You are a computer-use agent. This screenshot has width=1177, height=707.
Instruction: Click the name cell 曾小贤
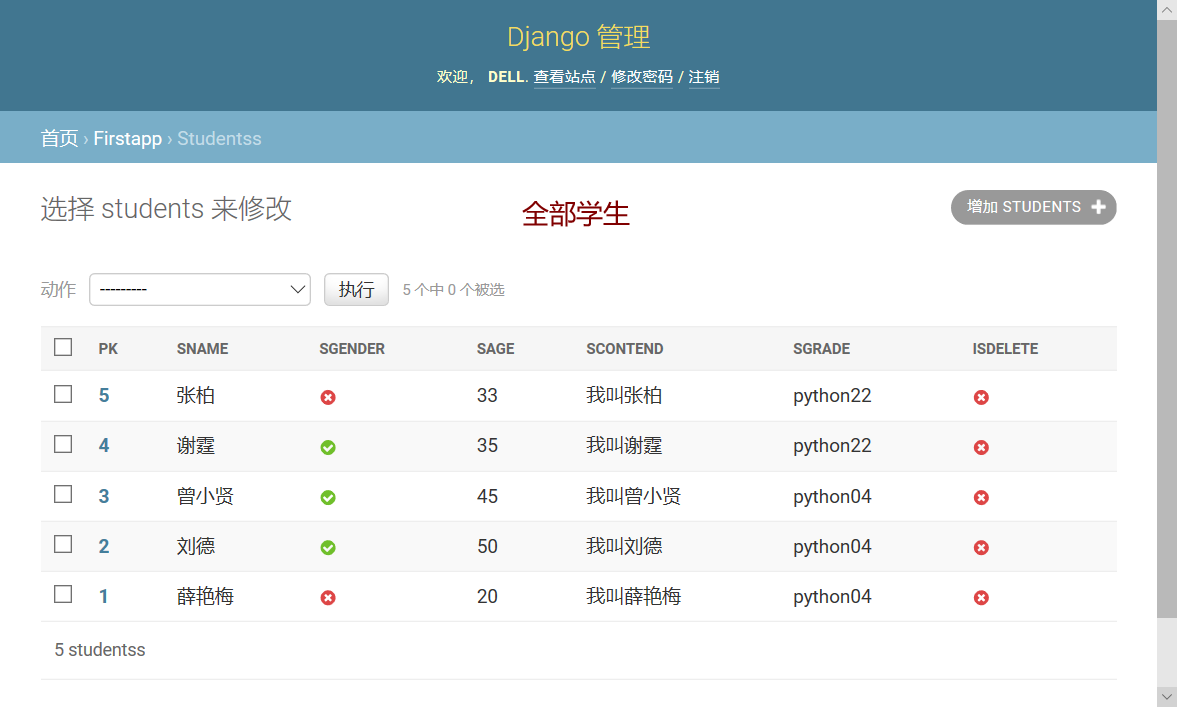point(205,496)
